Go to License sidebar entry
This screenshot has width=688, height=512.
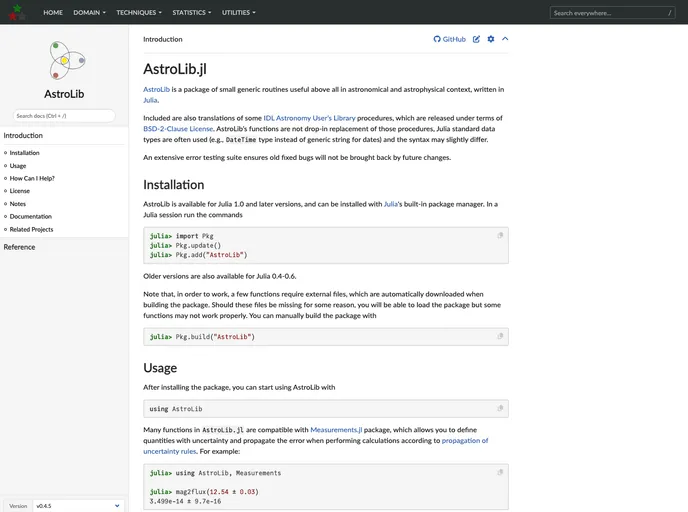point(20,191)
